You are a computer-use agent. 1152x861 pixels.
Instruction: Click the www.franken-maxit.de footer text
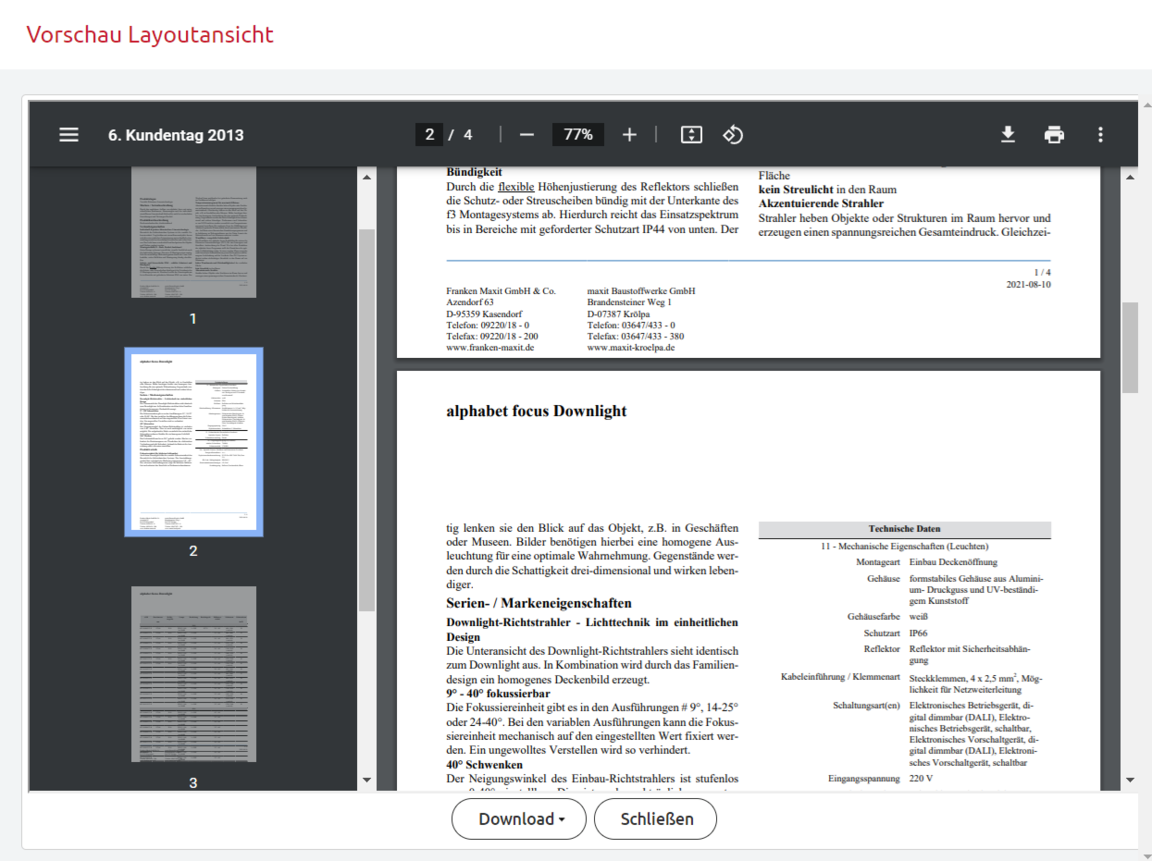(490, 347)
